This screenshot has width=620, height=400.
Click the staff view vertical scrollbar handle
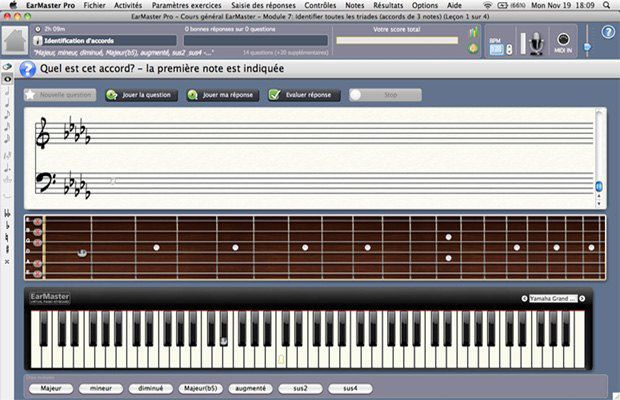[x=599, y=186]
